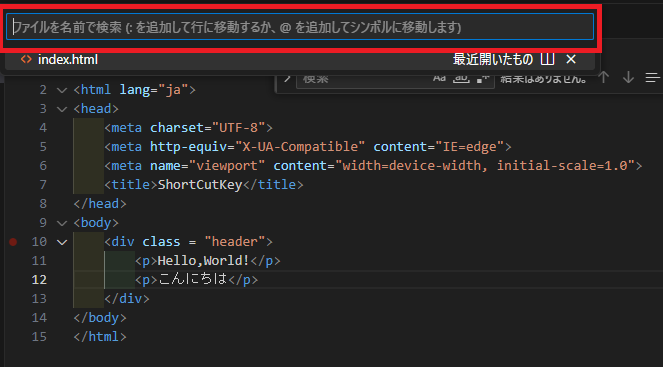Click the closing </div> tag on line 13
663x367 pixels.
(127, 299)
